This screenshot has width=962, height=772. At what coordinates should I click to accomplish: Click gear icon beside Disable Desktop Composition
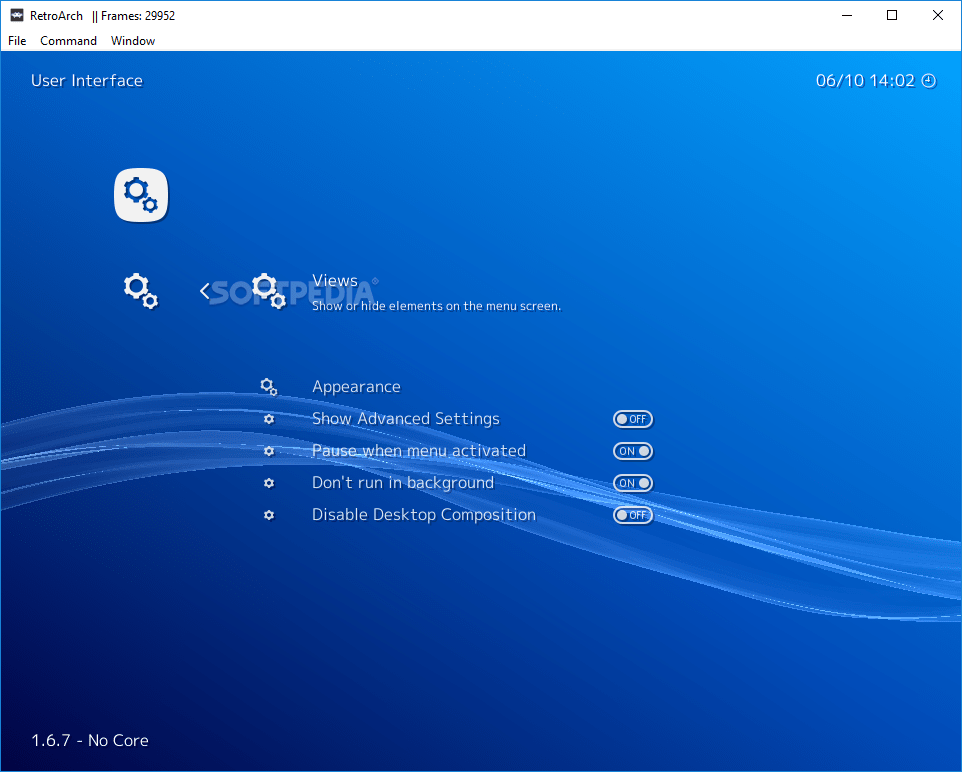(x=269, y=515)
